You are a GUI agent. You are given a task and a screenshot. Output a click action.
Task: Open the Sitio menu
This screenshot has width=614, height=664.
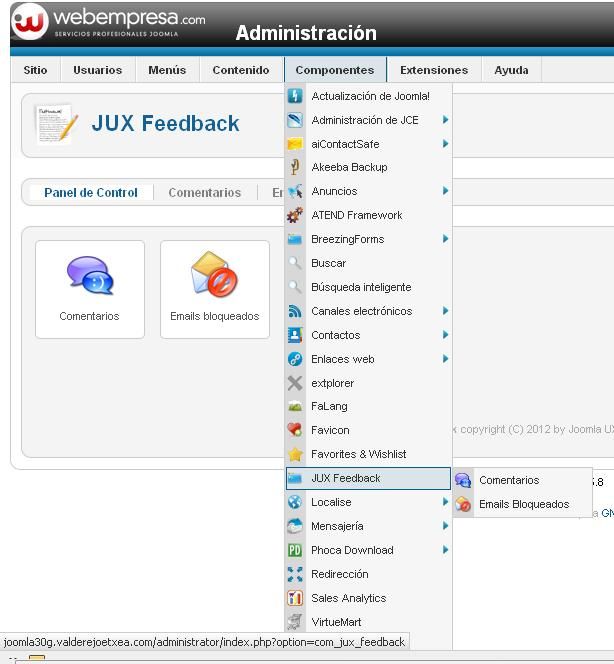point(36,70)
